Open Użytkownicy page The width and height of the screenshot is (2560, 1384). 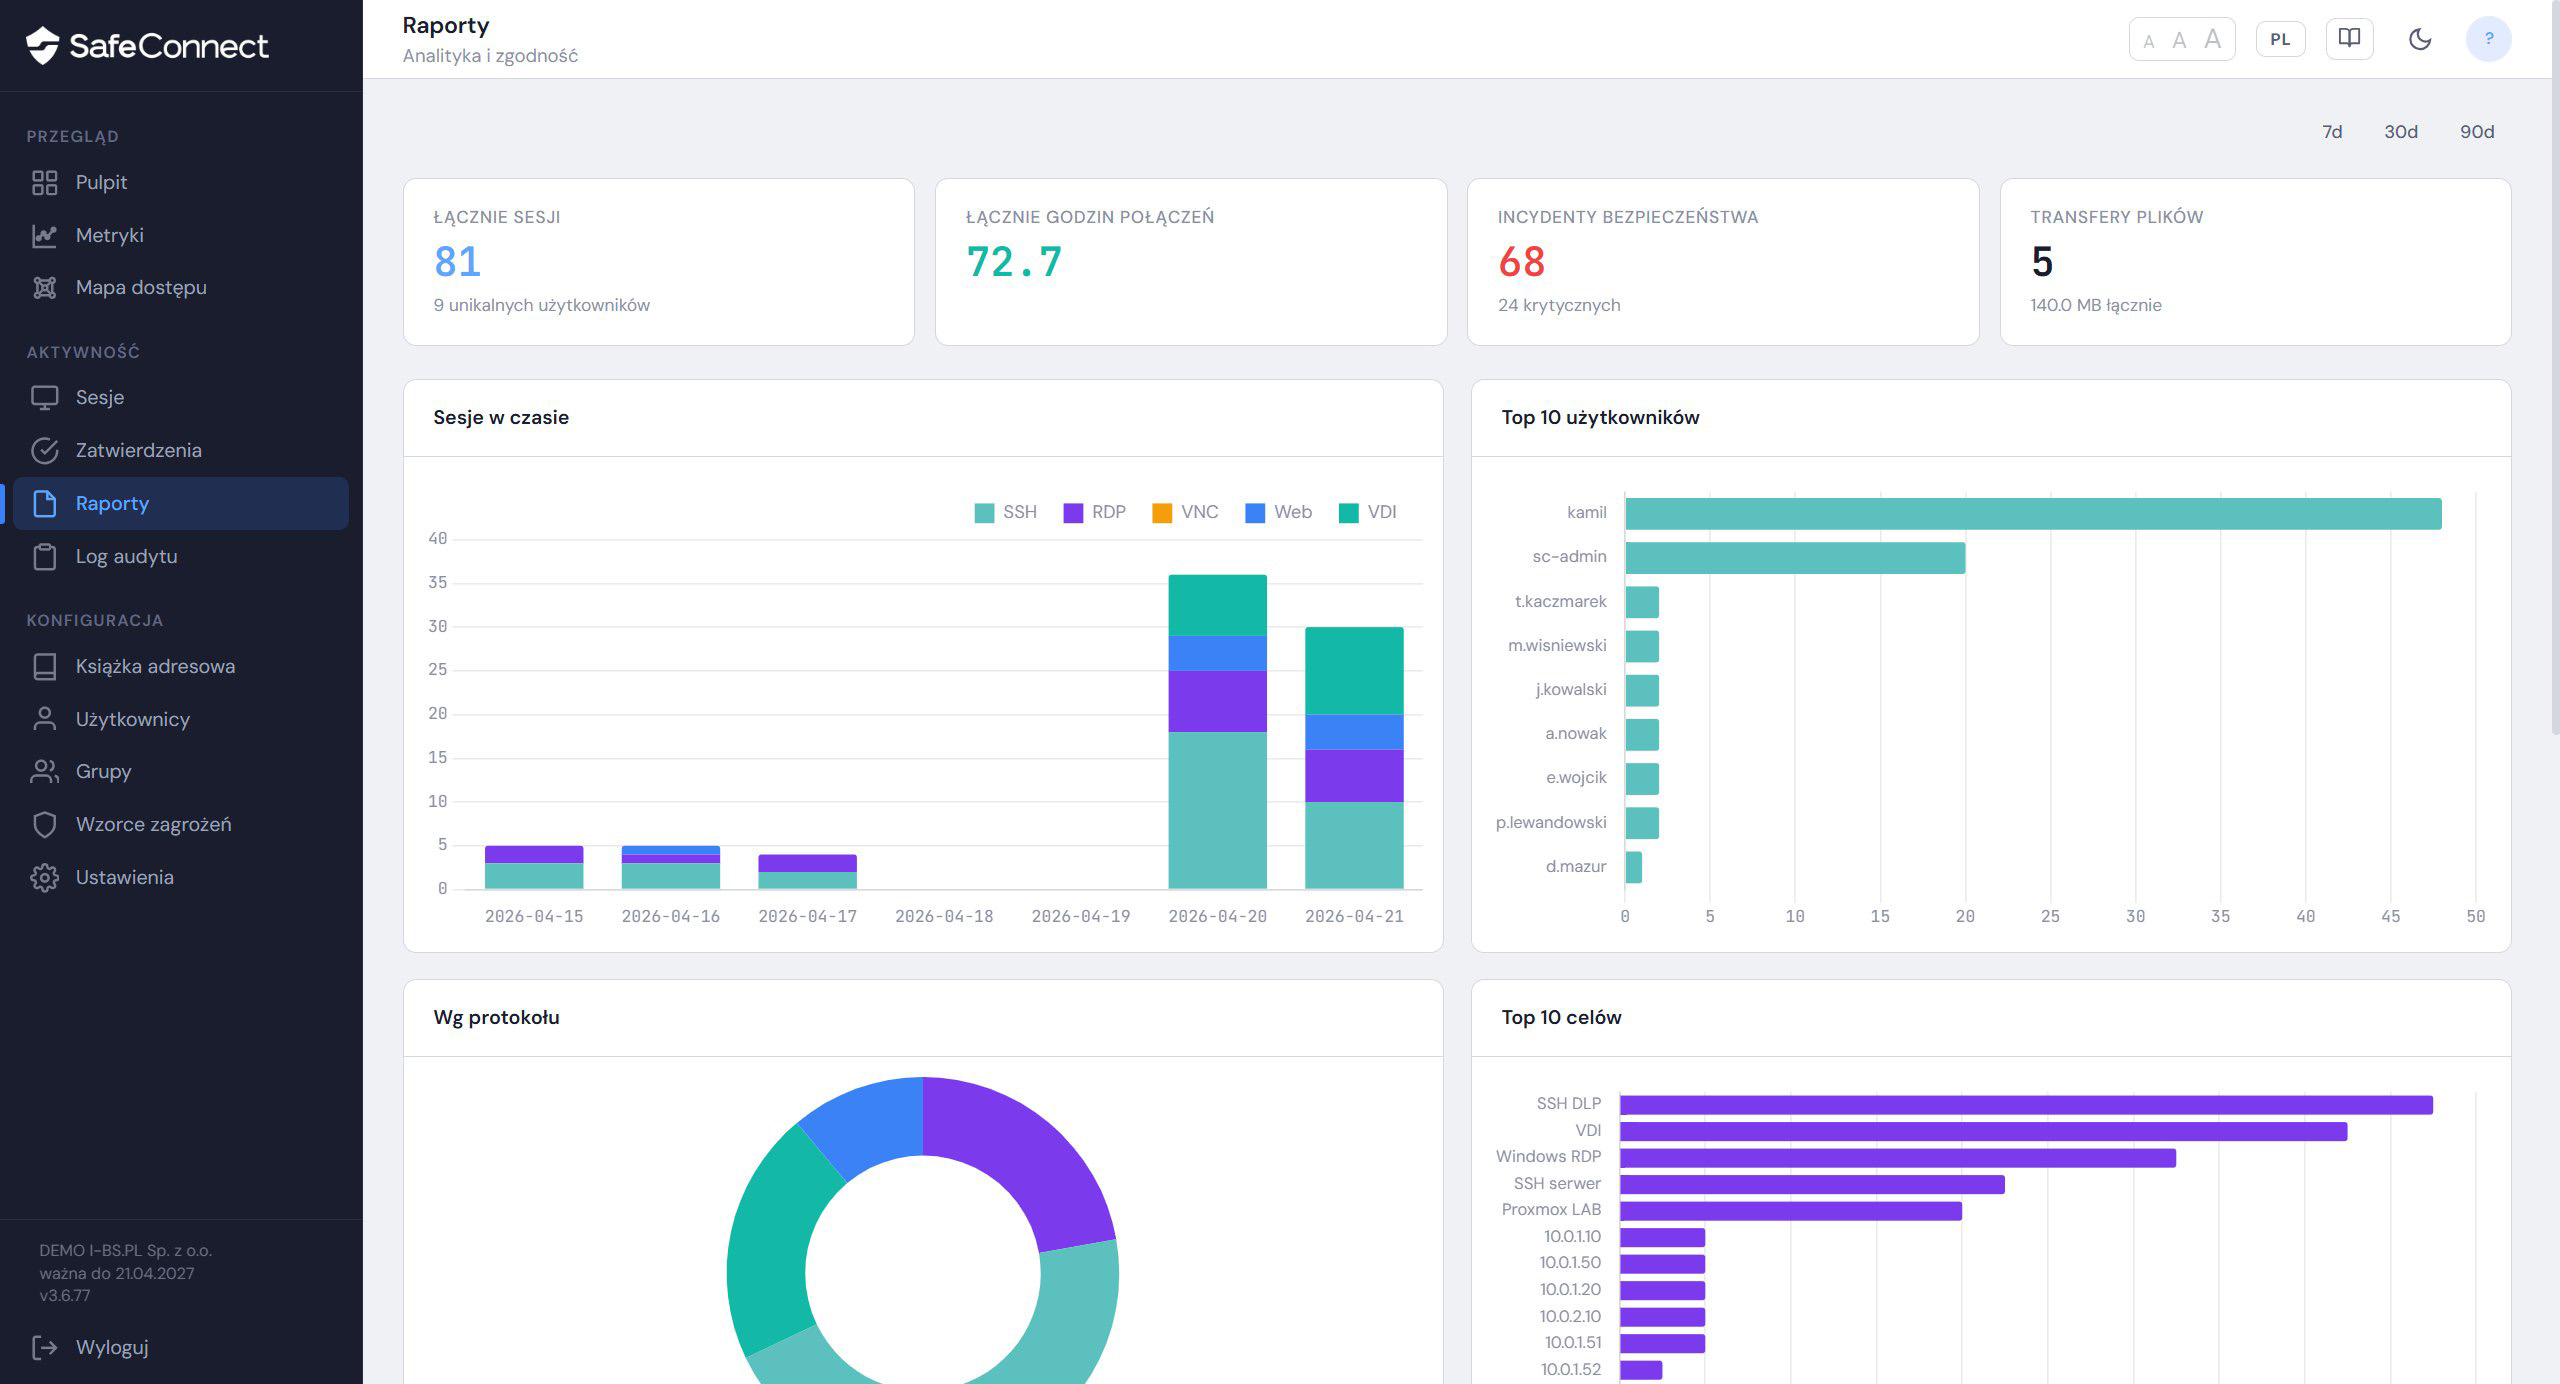coord(180,719)
